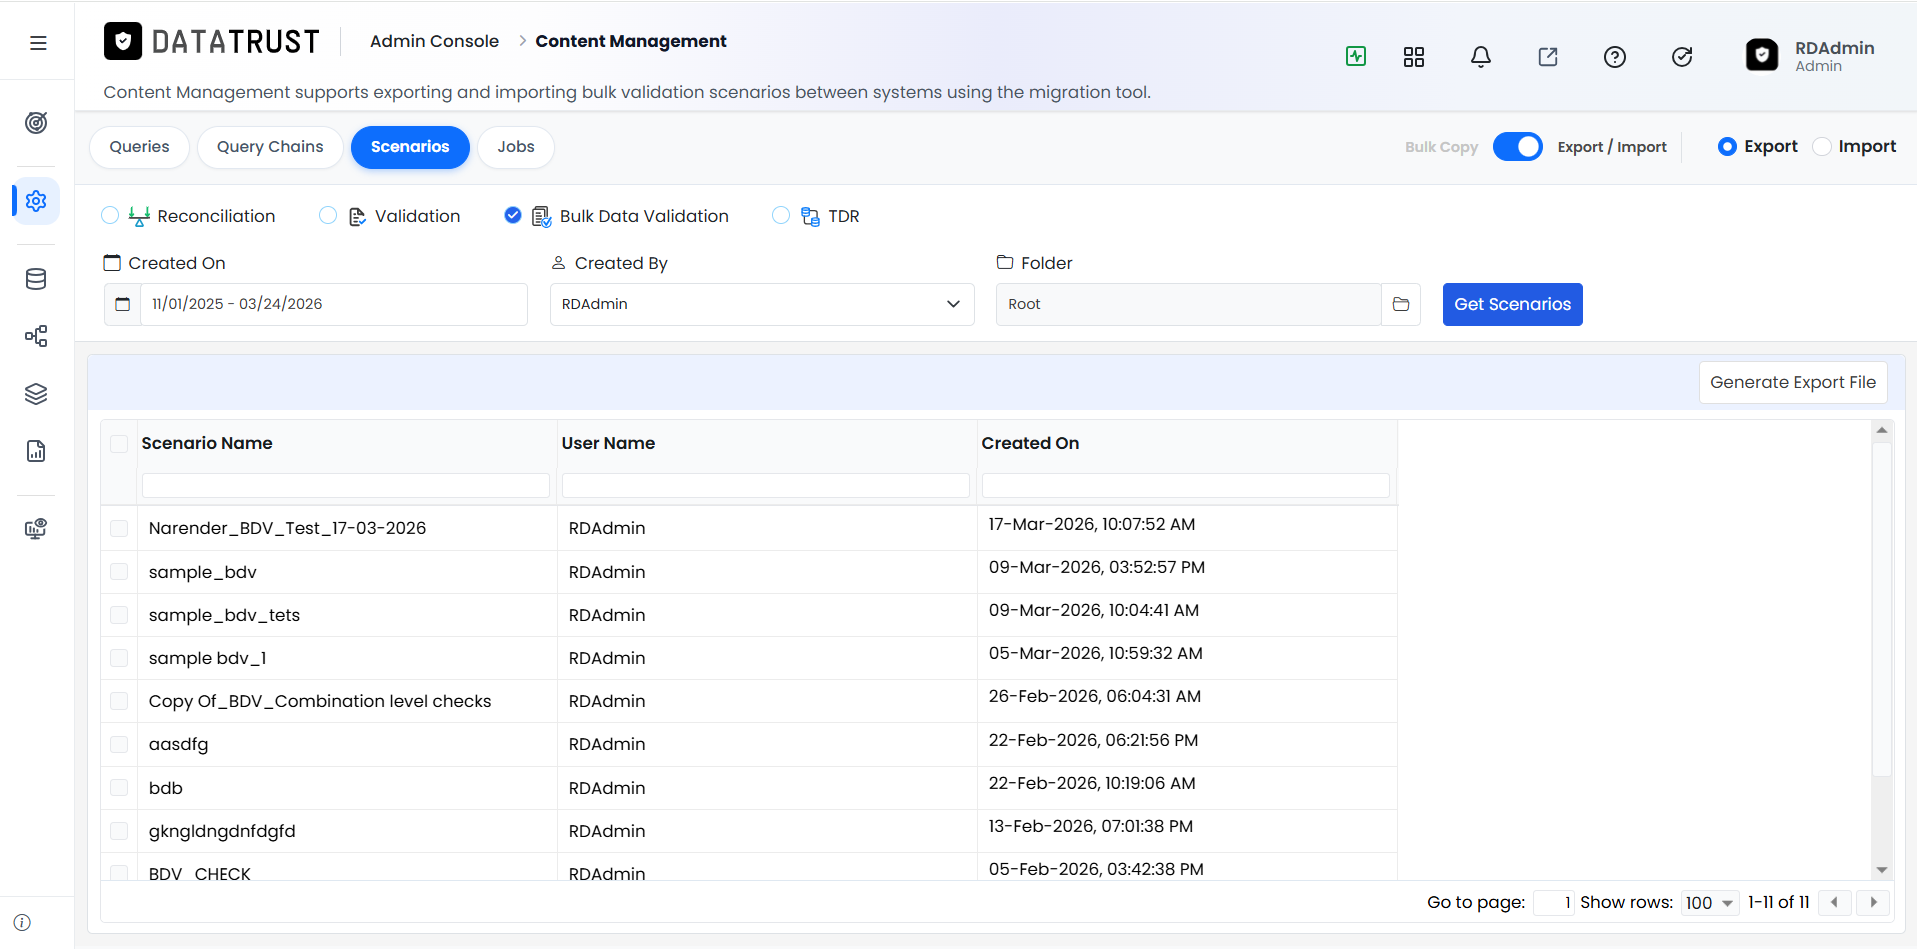Open the layers stack sidebar icon
The image size is (1917, 949).
coord(36,394)
